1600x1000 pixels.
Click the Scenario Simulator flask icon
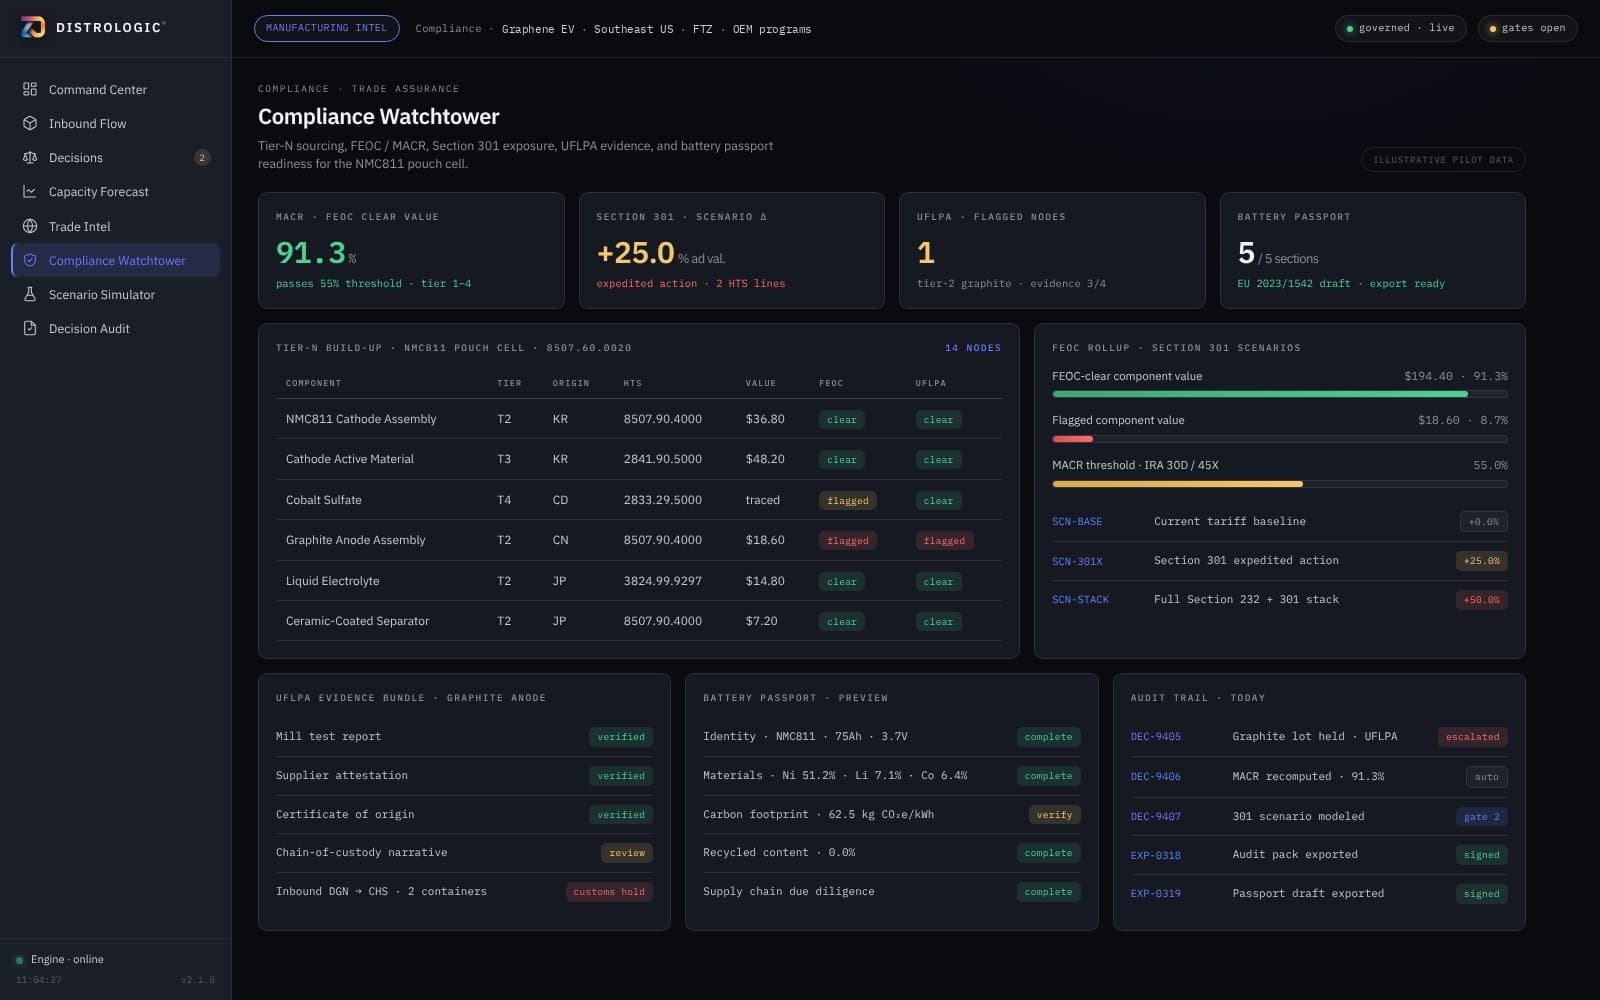coord(30,294)
